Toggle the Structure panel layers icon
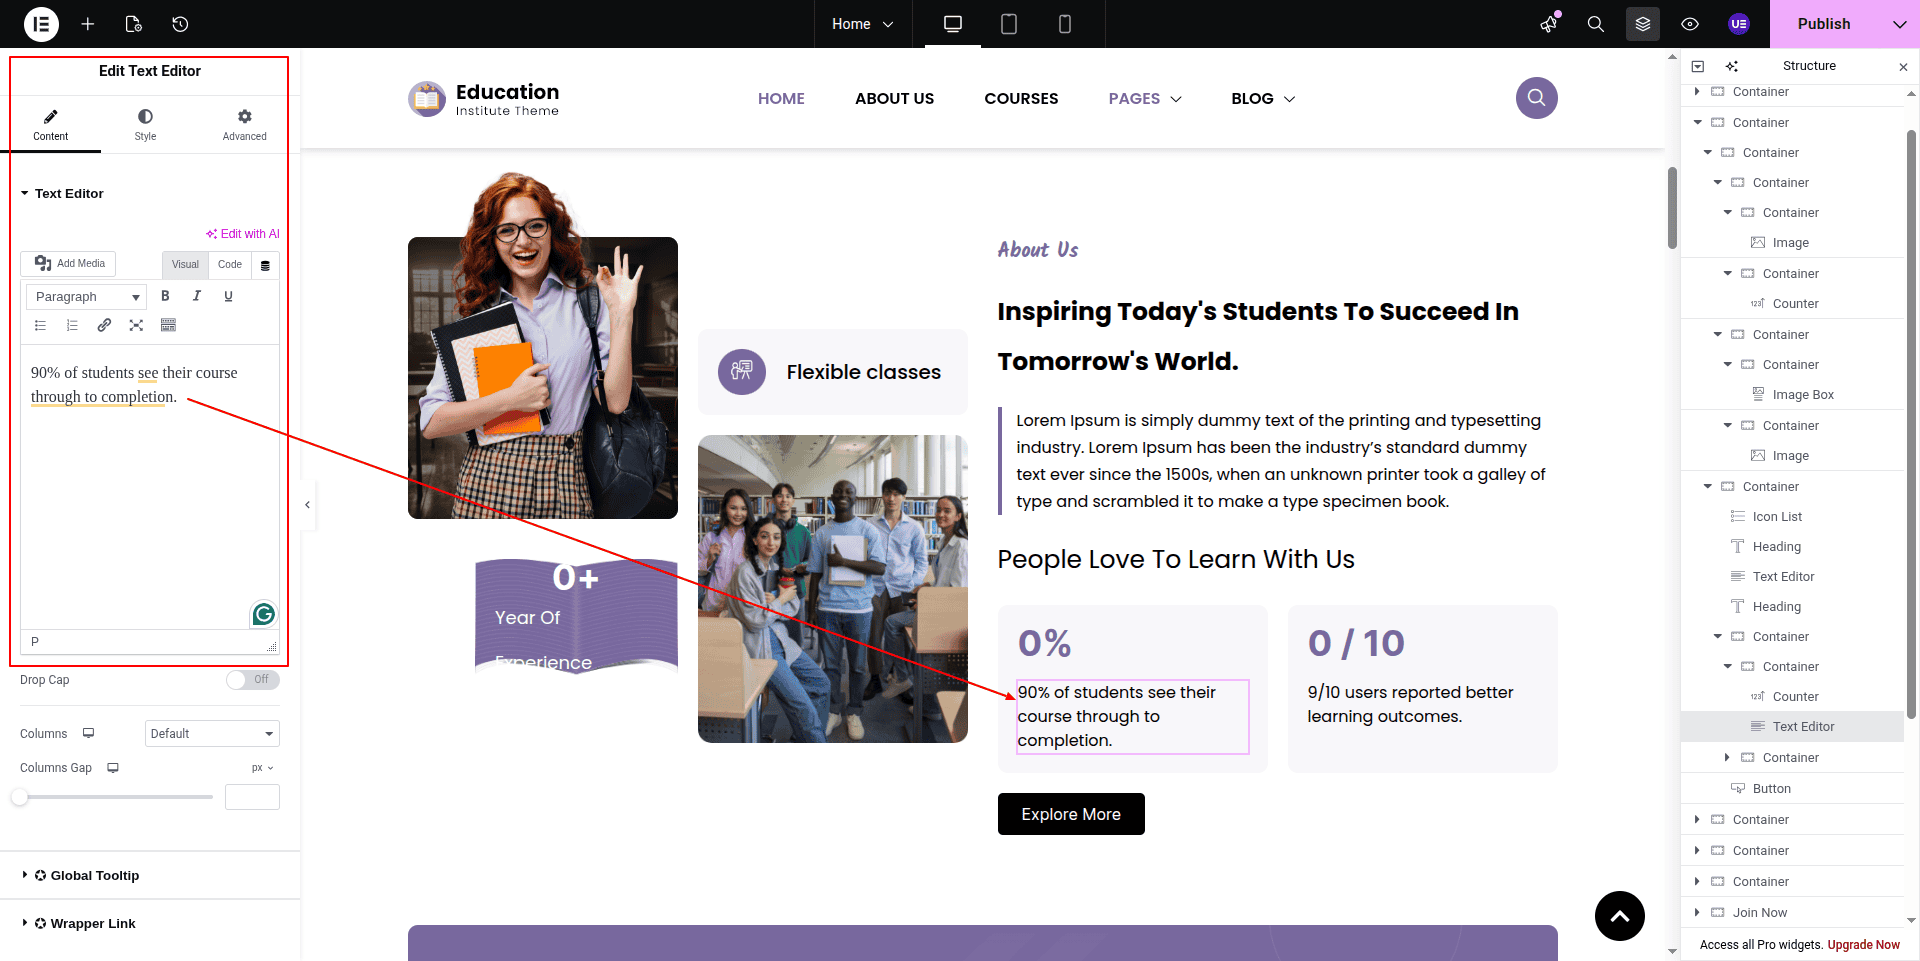The image size is (1920, 961). 1642,24
